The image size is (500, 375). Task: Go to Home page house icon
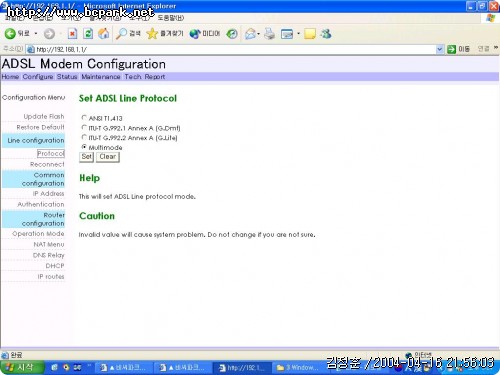104,34
